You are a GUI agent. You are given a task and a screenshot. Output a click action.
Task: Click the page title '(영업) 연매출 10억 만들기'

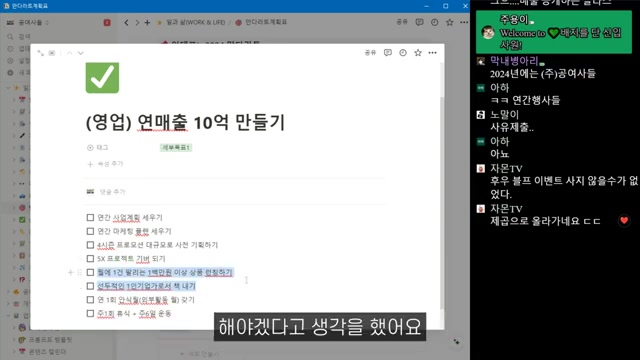point(185,122)
